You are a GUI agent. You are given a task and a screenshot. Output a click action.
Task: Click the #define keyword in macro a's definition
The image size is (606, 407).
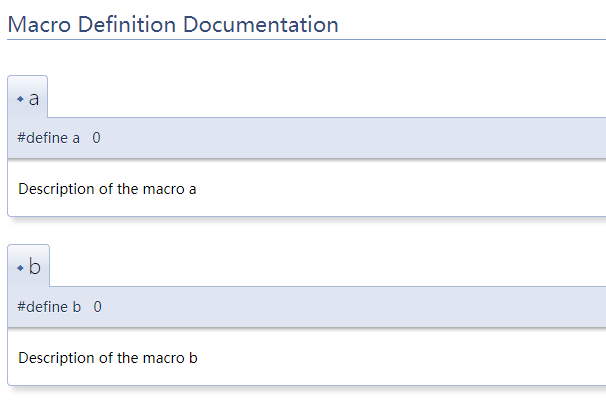tap(42, 138)
